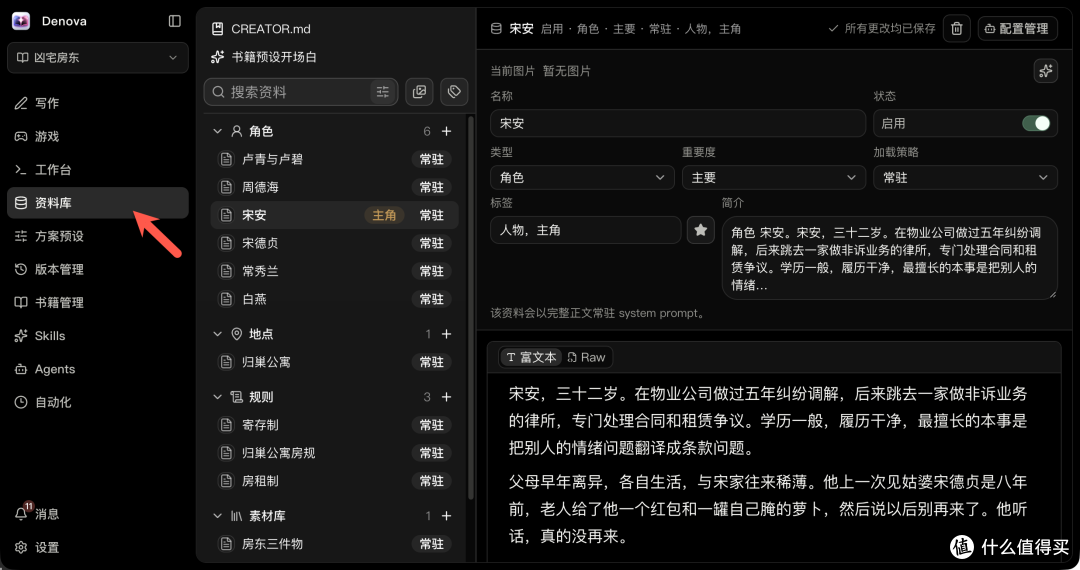
Task: Select 宋安 in the character list
Action: 334,215
